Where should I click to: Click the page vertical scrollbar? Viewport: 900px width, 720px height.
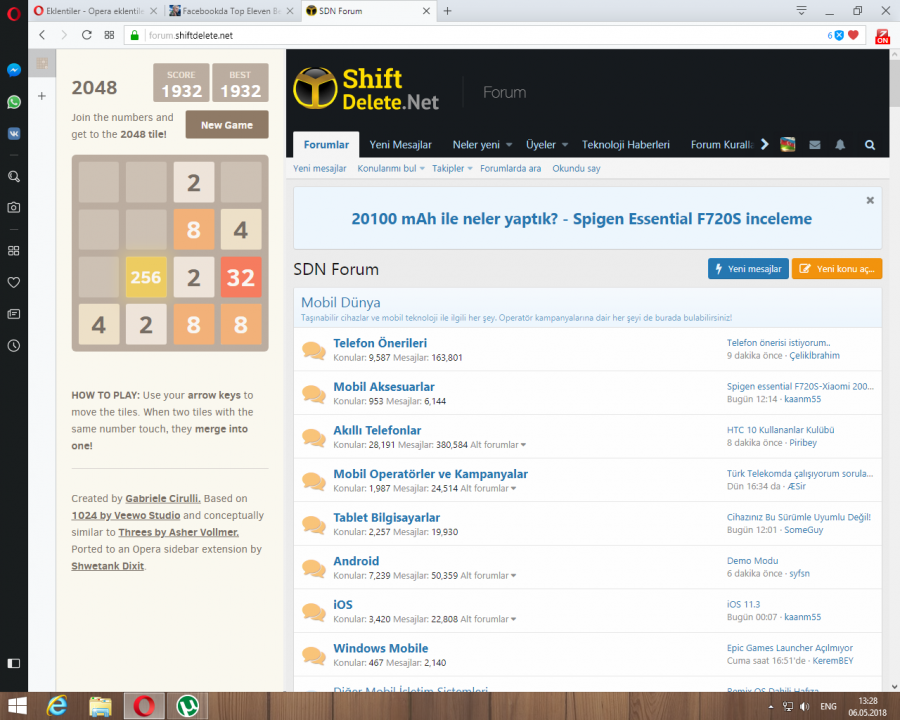click(894, 84)
